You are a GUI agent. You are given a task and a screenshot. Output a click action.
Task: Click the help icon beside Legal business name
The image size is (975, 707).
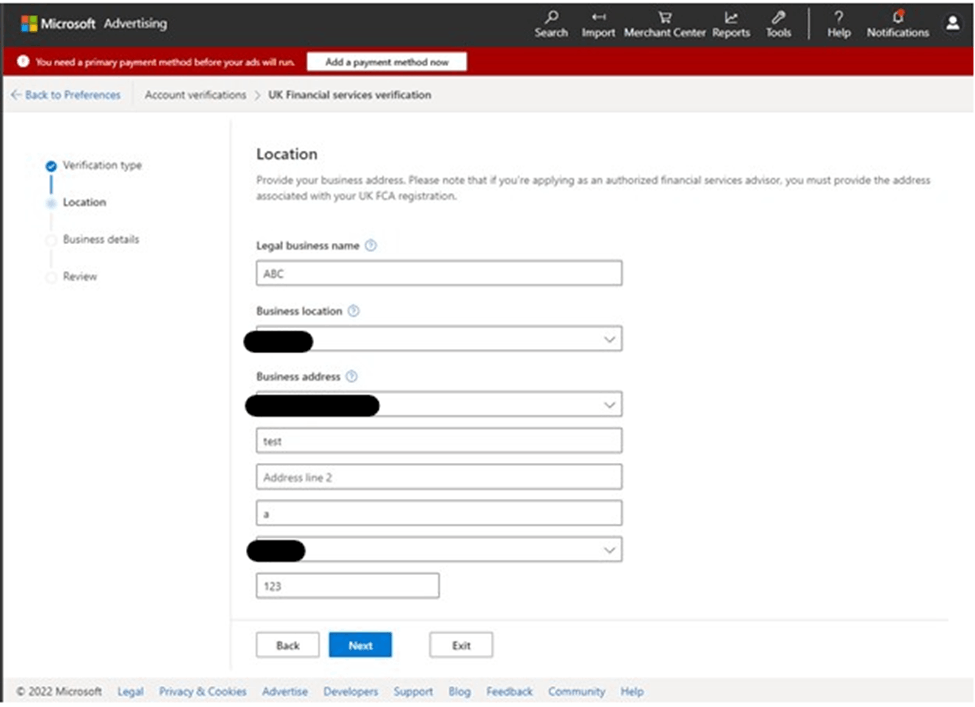point(371,246)
